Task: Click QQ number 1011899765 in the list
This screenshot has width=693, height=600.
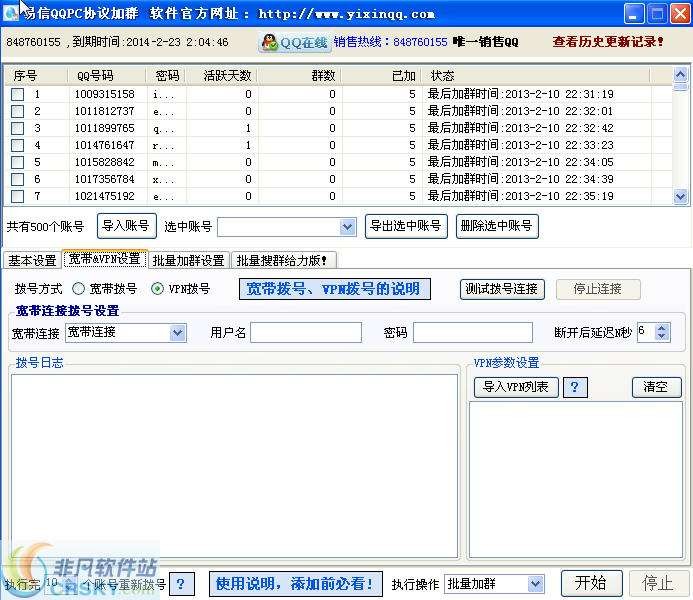Action: pyautogui.click(x=104, y=128)
